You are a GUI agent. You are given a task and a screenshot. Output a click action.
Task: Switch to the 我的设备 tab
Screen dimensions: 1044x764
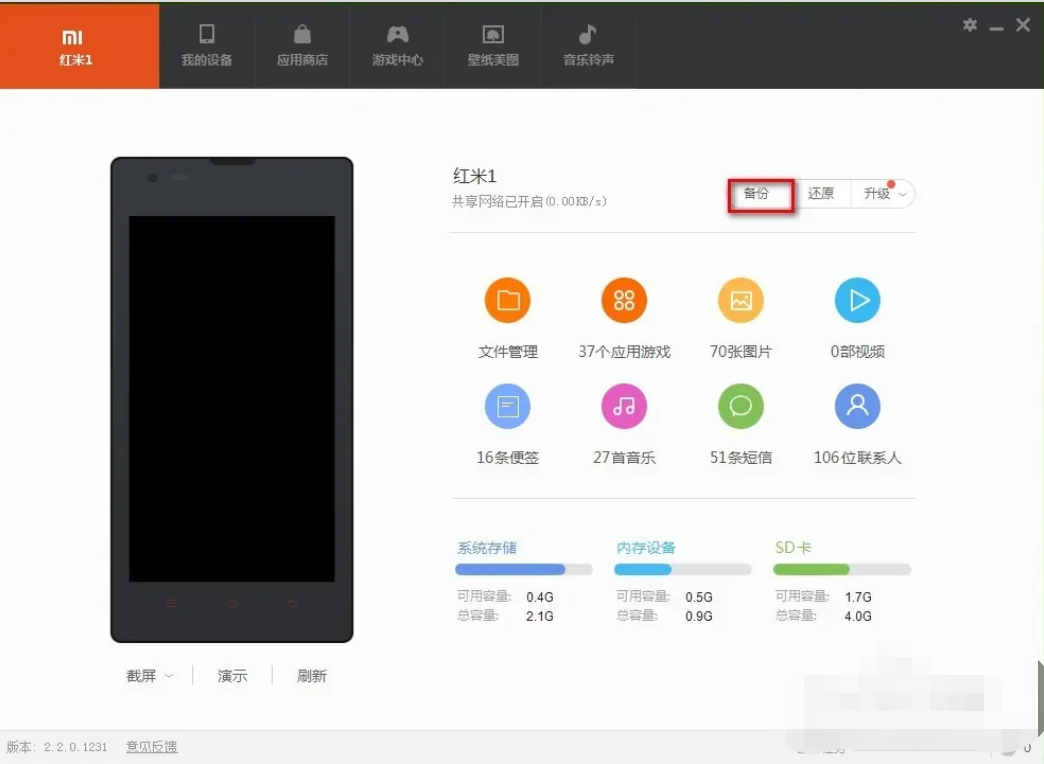tap(206, 46)
